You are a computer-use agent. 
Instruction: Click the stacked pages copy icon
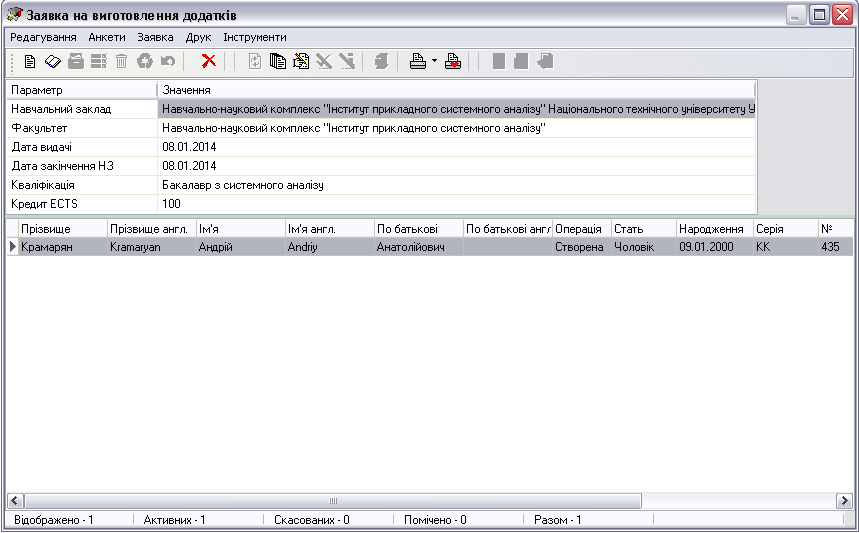(x=278, y=61)
